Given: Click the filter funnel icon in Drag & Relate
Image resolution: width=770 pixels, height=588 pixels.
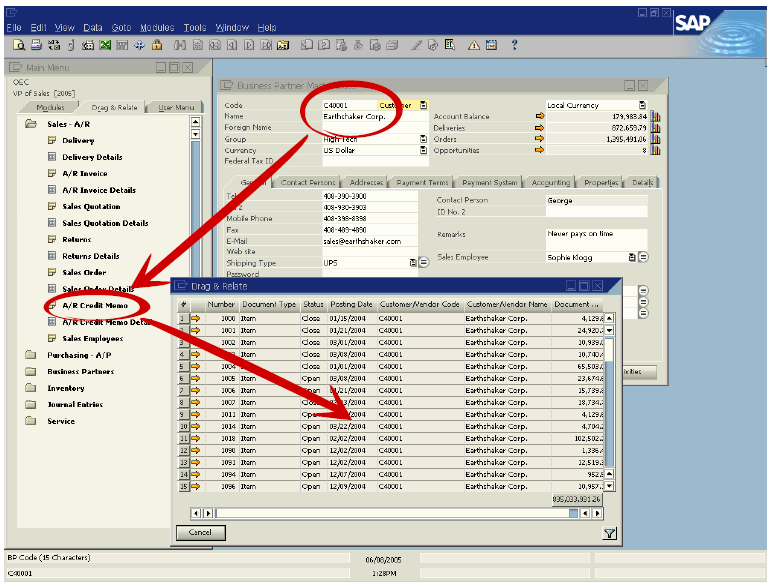Looking at the screenshot, I should [x=609, y=533].
